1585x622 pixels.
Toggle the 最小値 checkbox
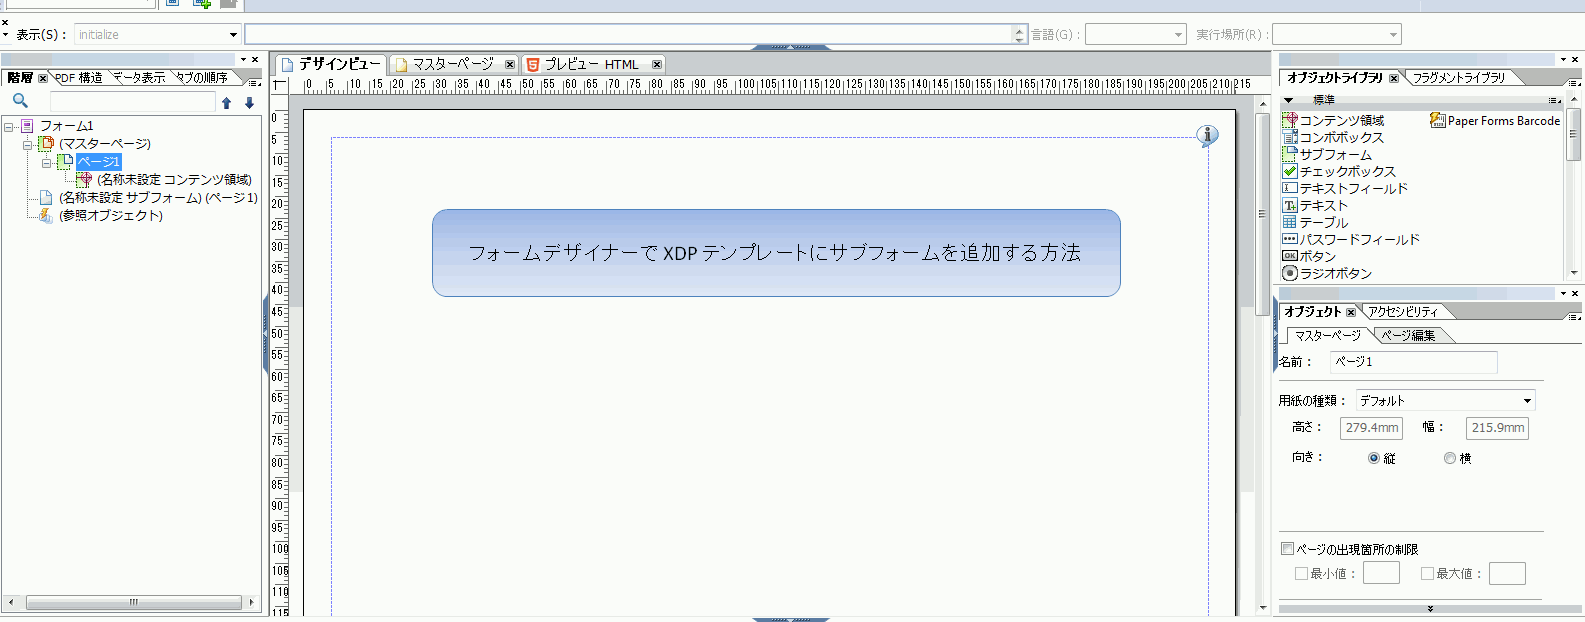point(1301,574)
